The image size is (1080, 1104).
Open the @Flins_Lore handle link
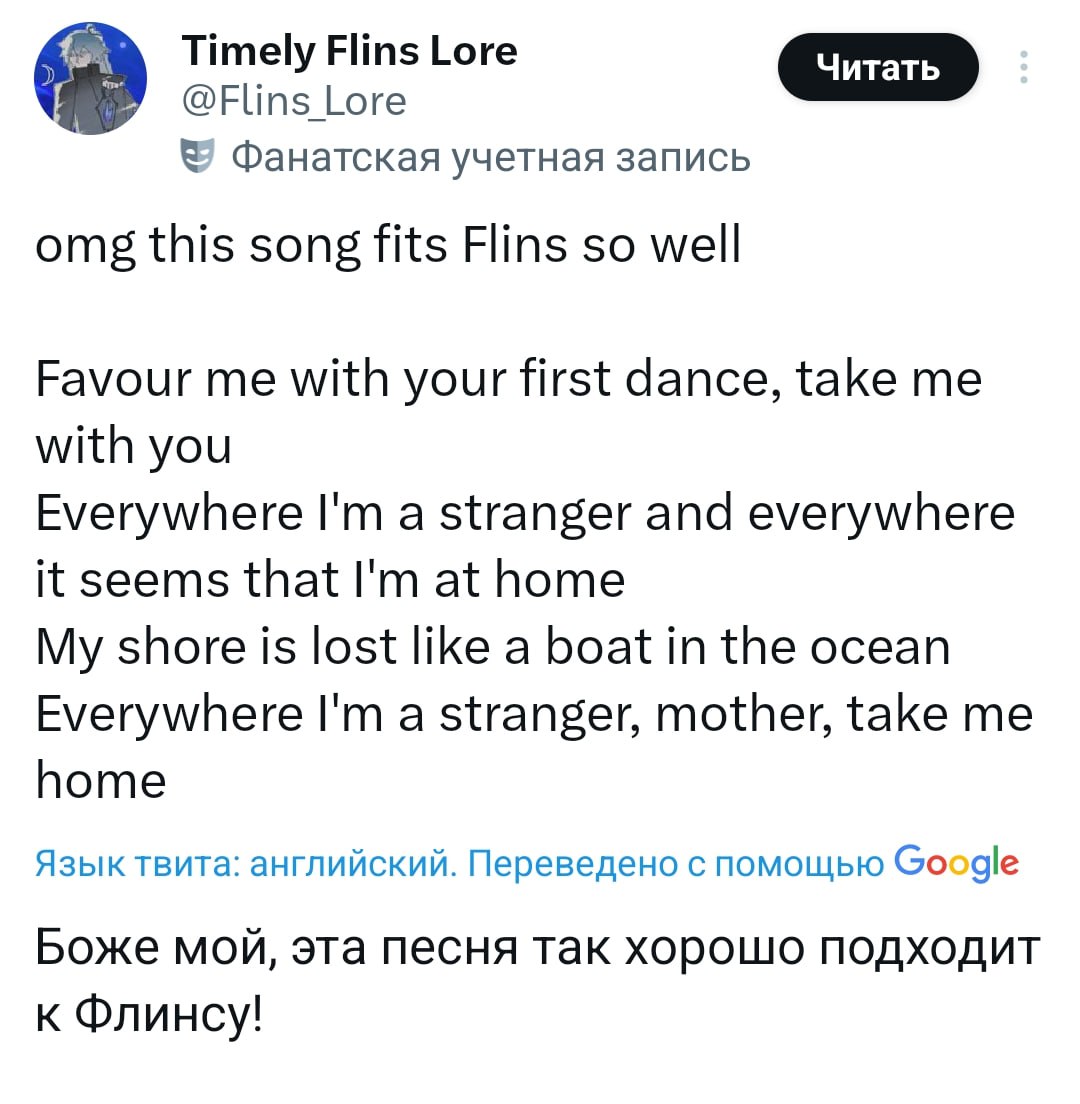click(x=293, y=101)
